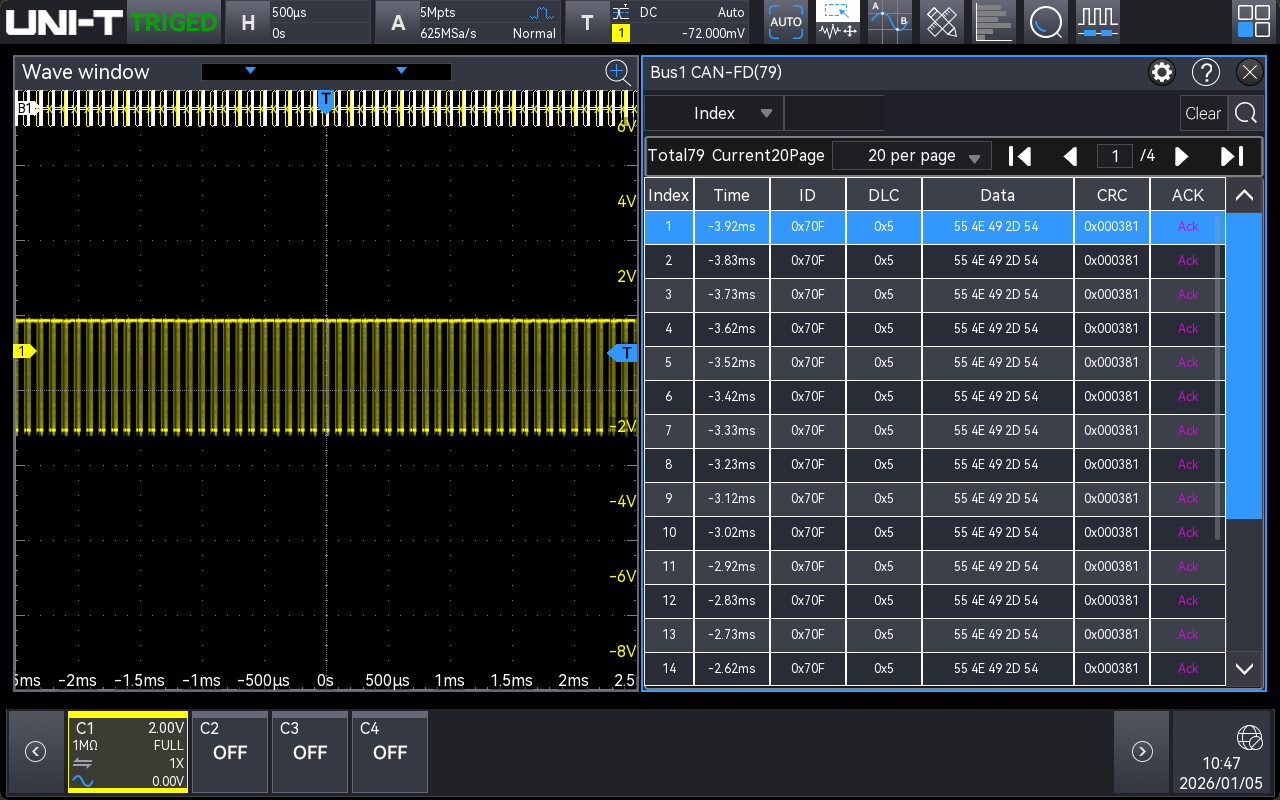Viewport: 1280px width, 800px height.
Task: Toggle channel C4 on
Action: (x=390, y=752)
